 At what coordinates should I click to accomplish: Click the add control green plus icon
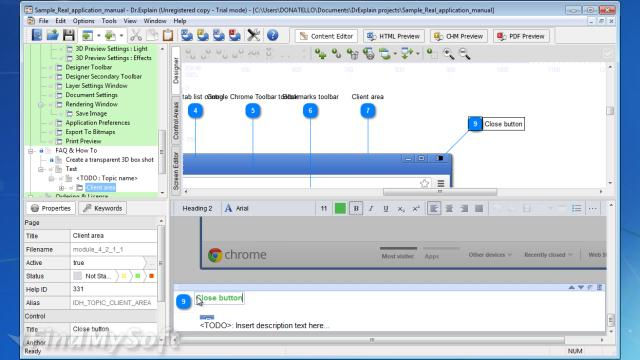[x=320, y=53]
